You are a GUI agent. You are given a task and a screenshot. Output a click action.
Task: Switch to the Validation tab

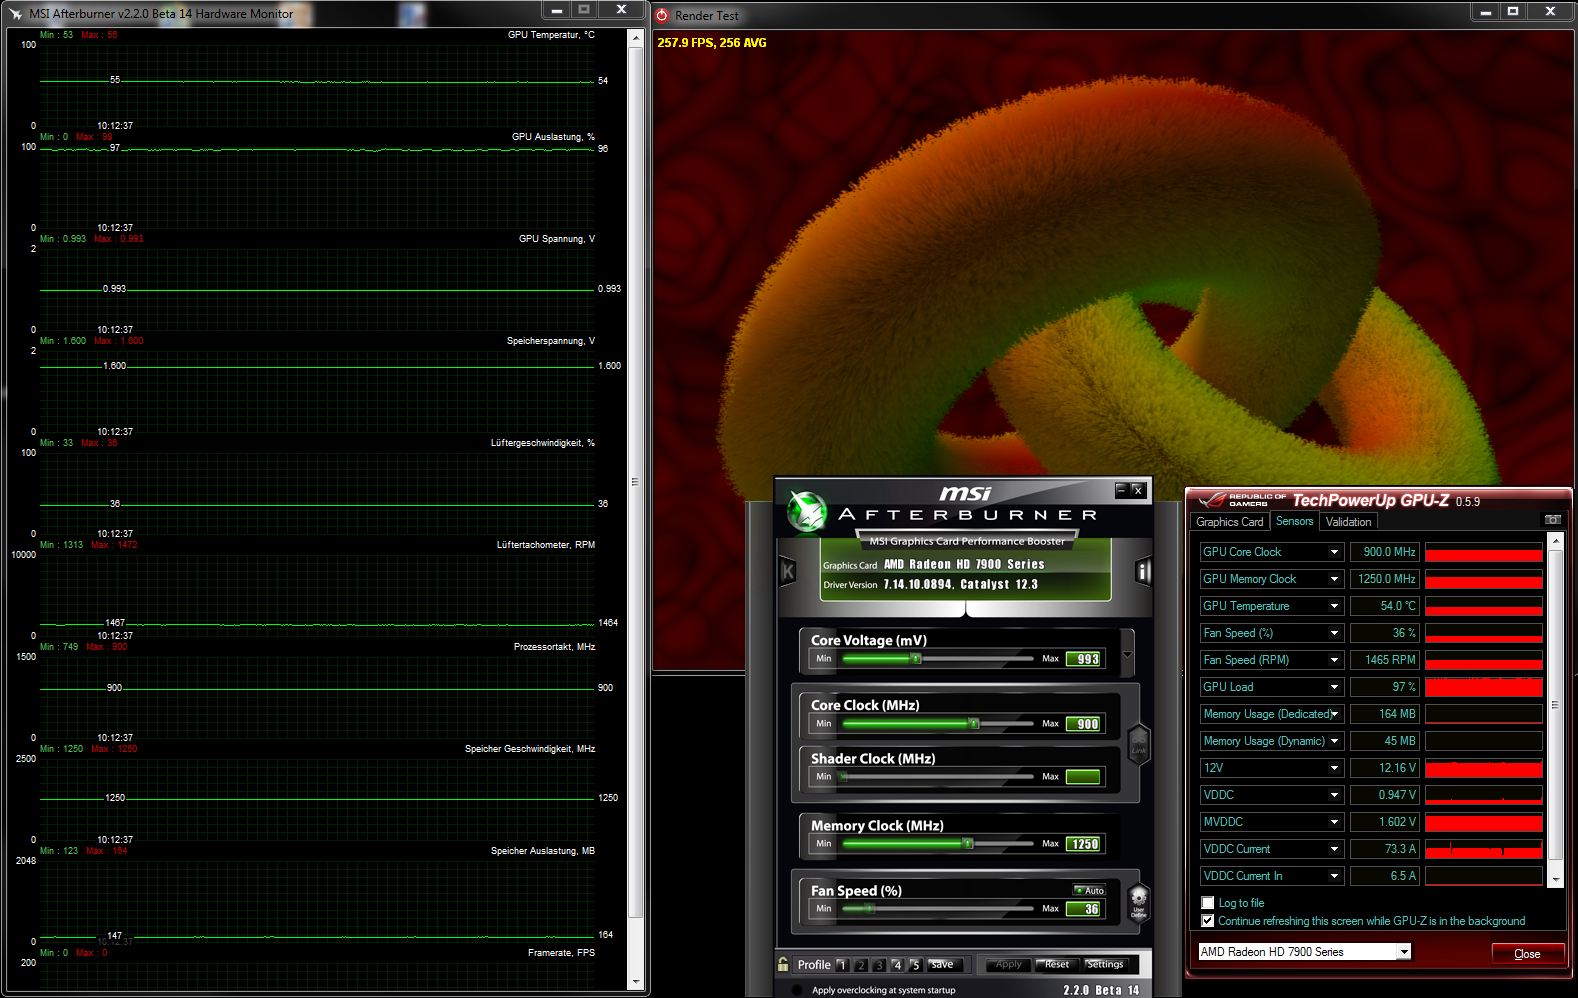[1348, 522]
